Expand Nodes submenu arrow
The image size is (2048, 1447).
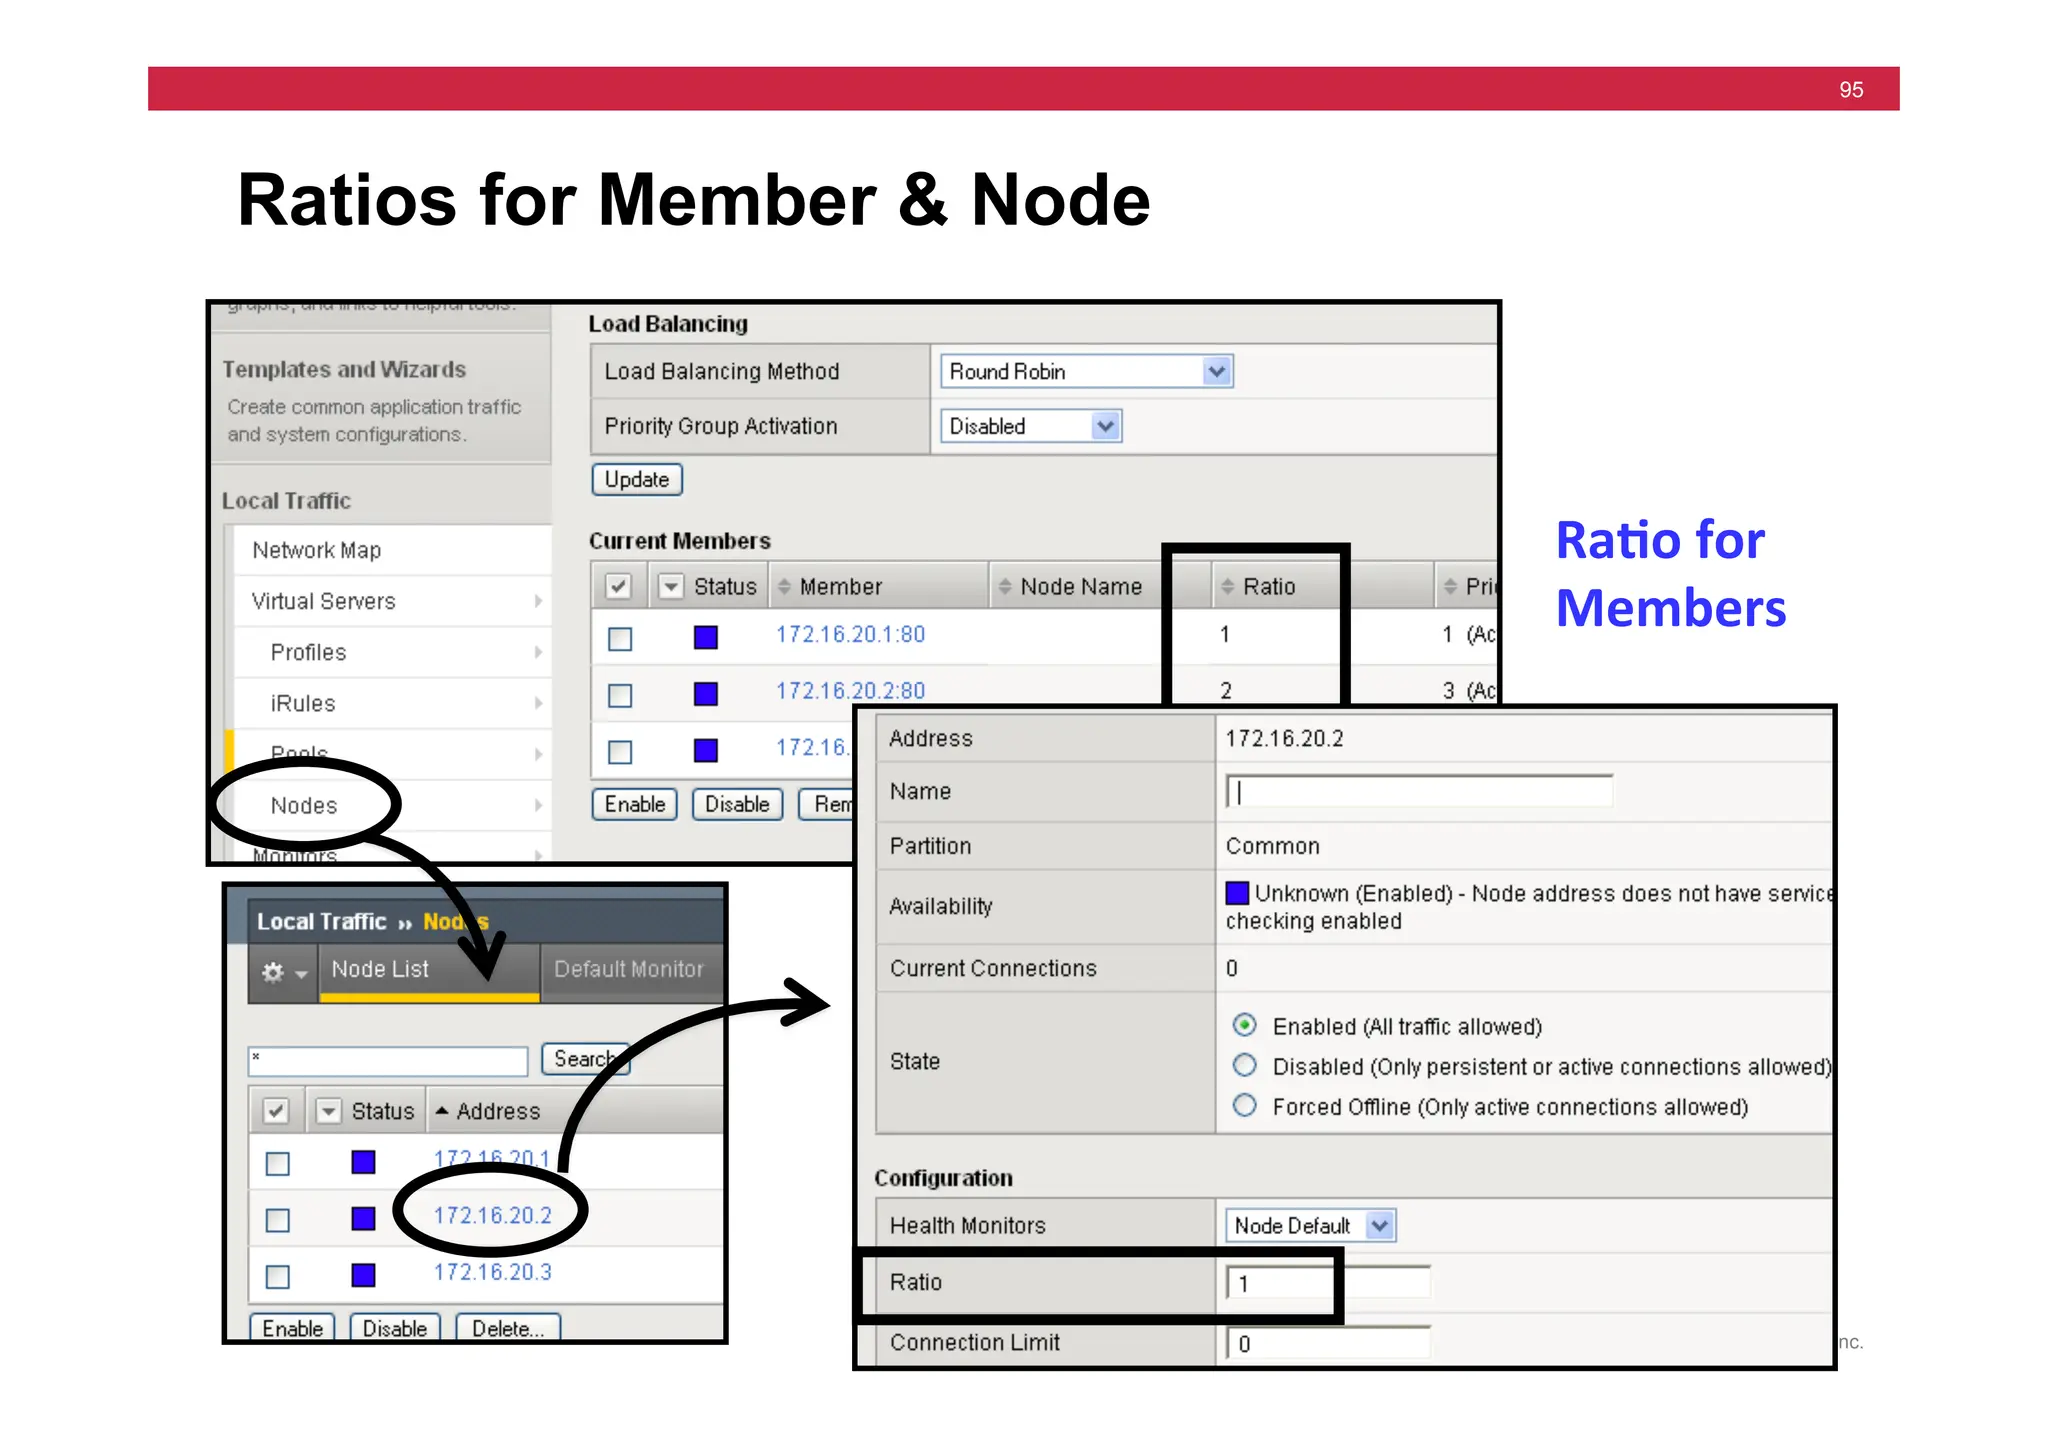(538, 805)
